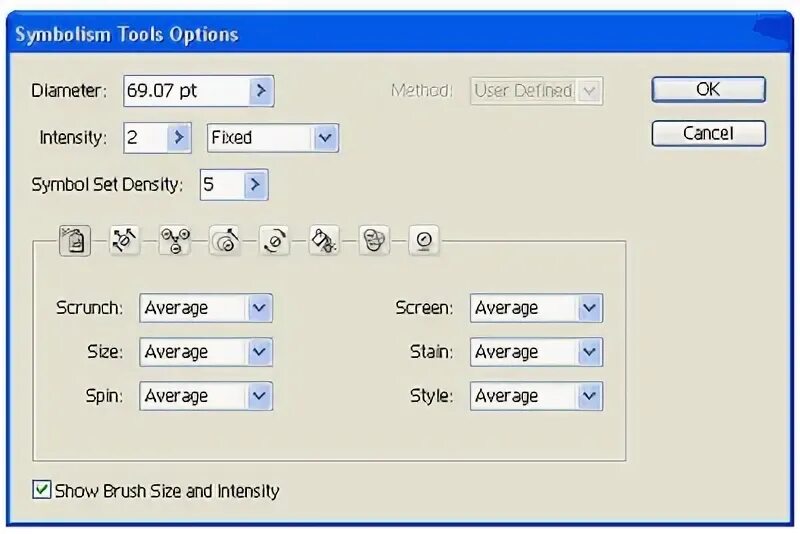Uncheck Show Brush Size and Intensity

42,490
